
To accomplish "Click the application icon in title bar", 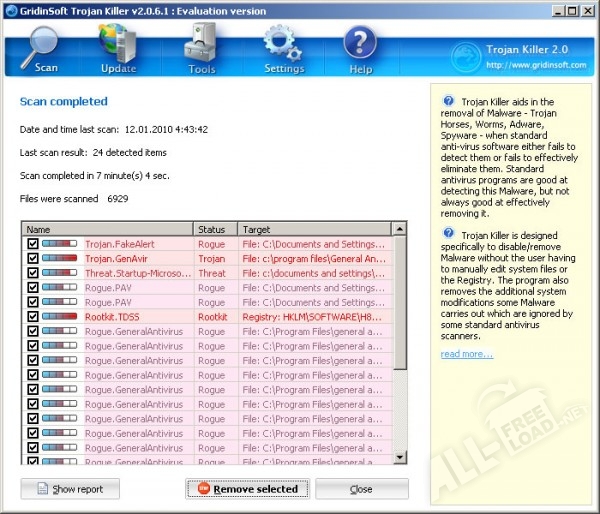I will coord(10,11).
